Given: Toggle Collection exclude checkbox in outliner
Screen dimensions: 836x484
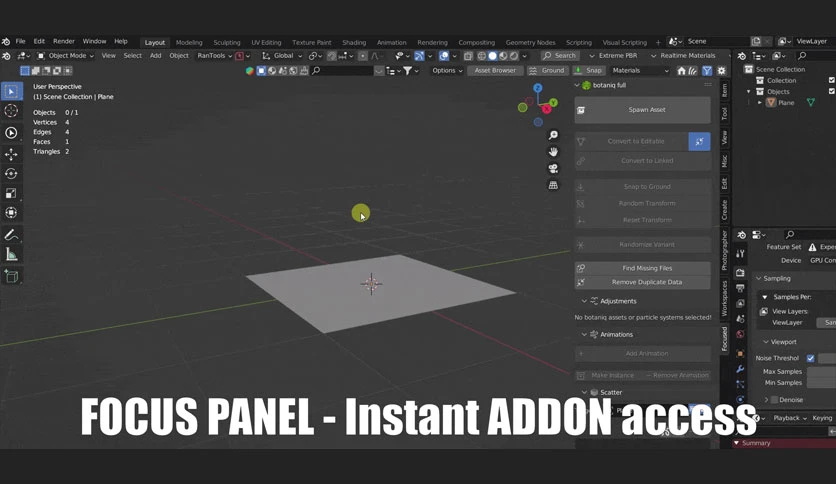Looking at the screenshot, I should click(x=832, y=80).
